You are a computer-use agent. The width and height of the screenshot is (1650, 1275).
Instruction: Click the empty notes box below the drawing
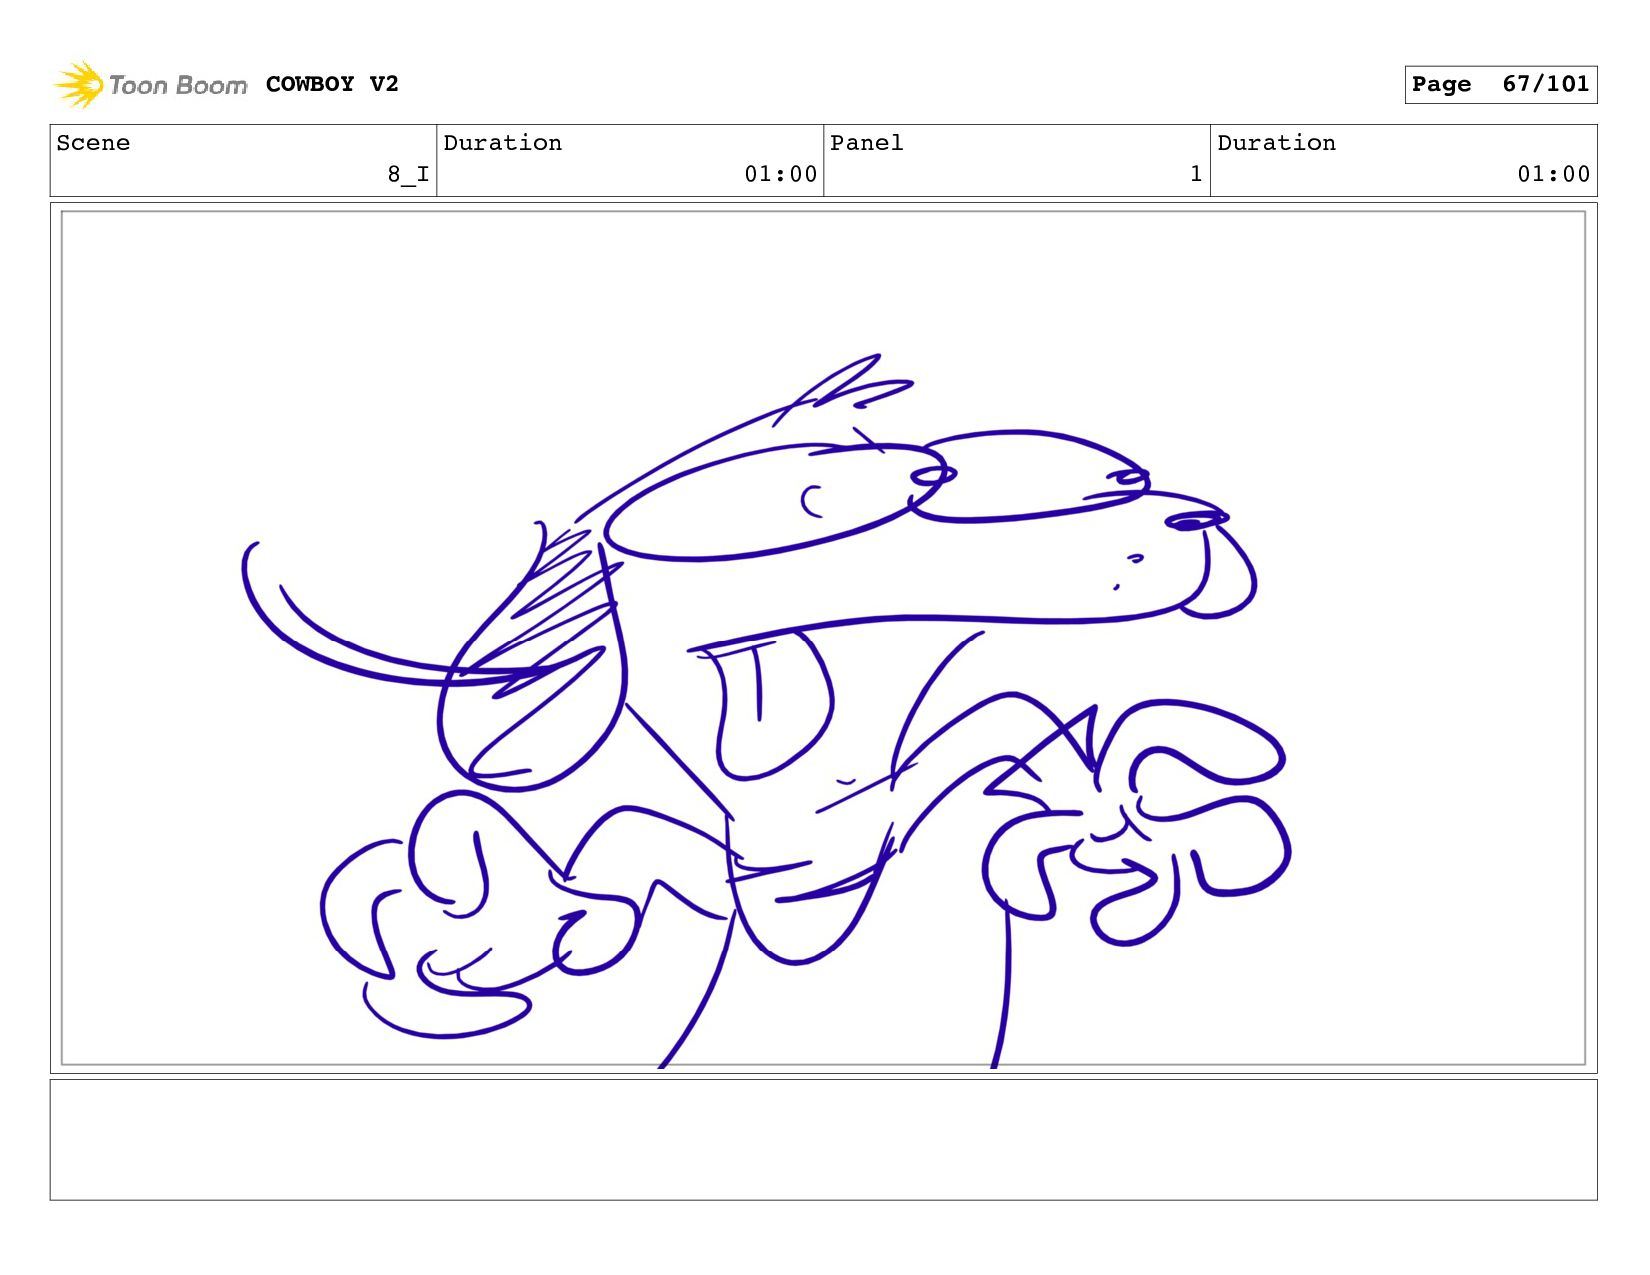point(823,1139)
